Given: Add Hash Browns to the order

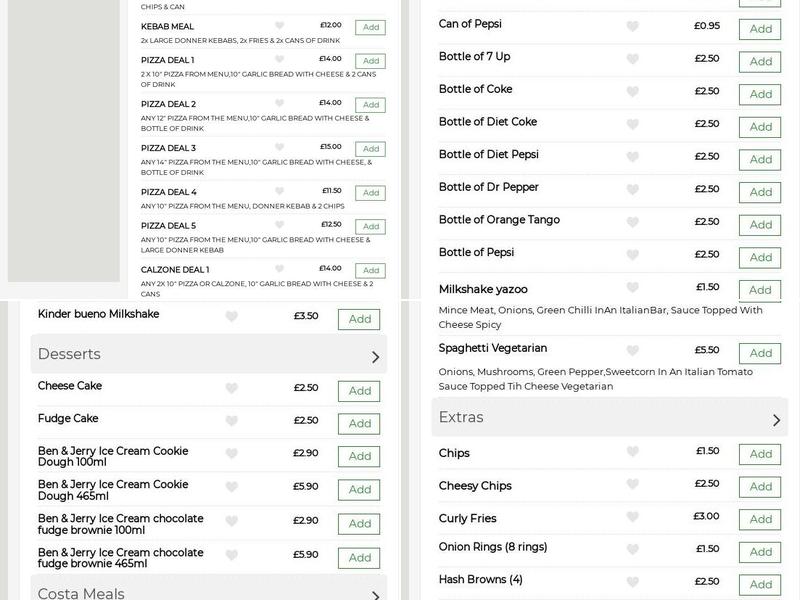Looking at the screenshot, I should [x=759, y=582].
